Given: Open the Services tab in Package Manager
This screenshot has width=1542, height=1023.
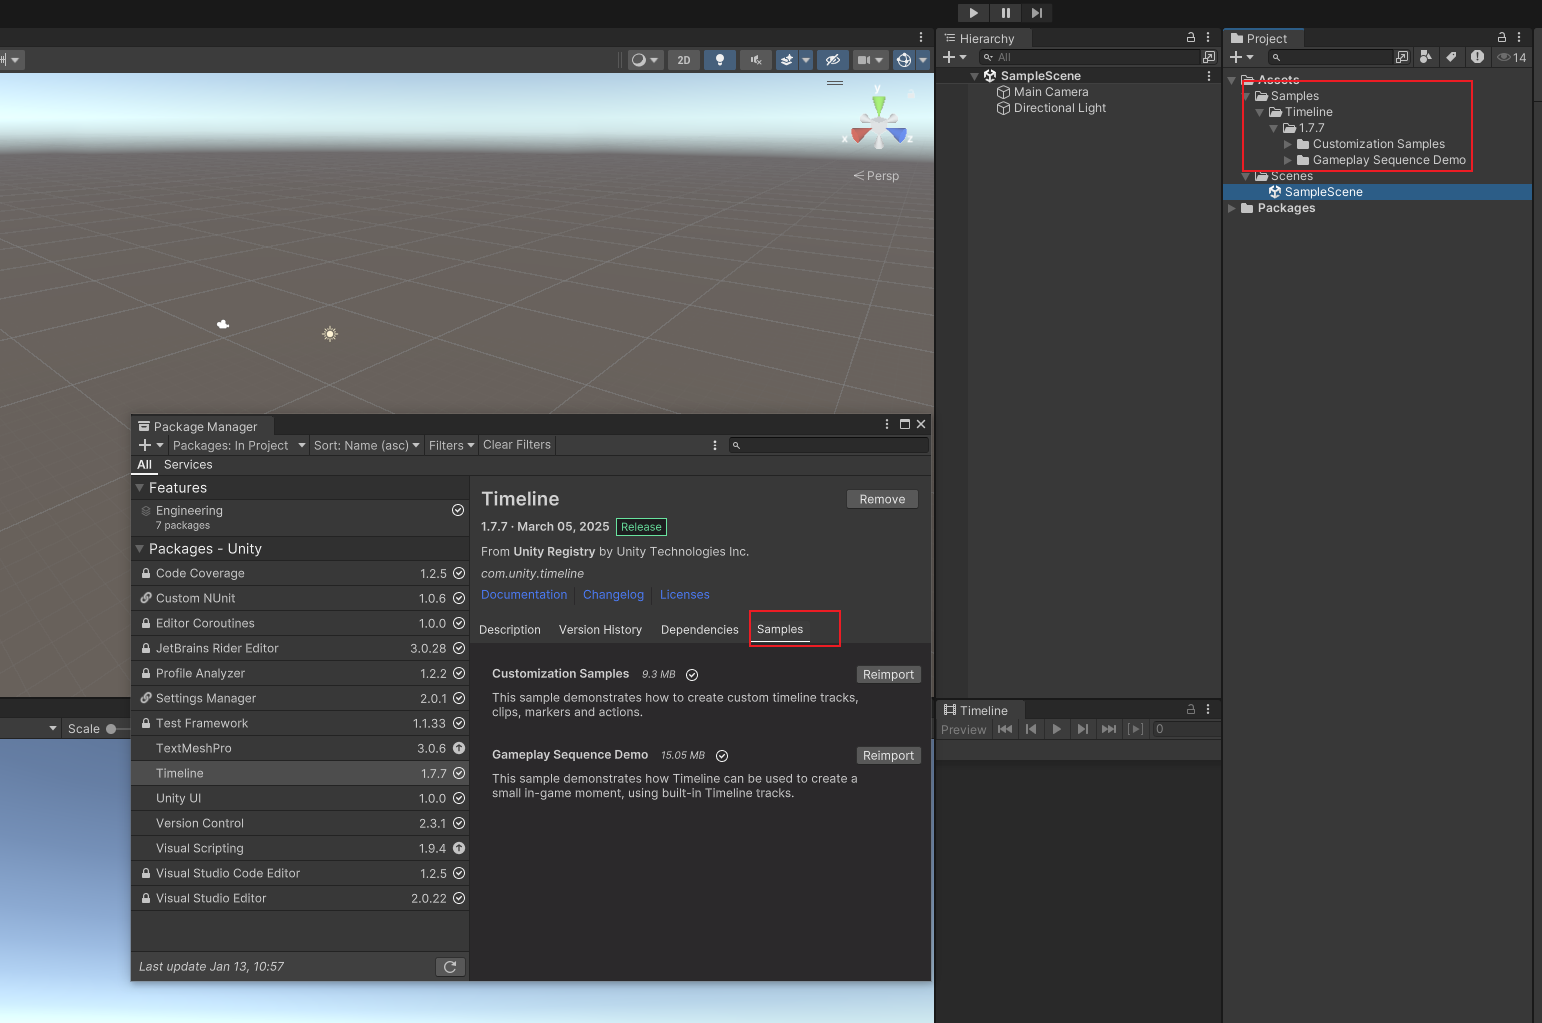Looking at the screenshot, I should tap(188, 465).
